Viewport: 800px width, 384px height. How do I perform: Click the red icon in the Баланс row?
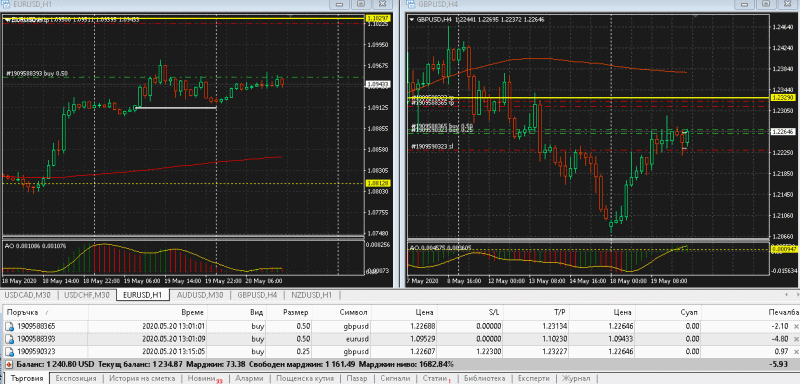pos(9,365)
